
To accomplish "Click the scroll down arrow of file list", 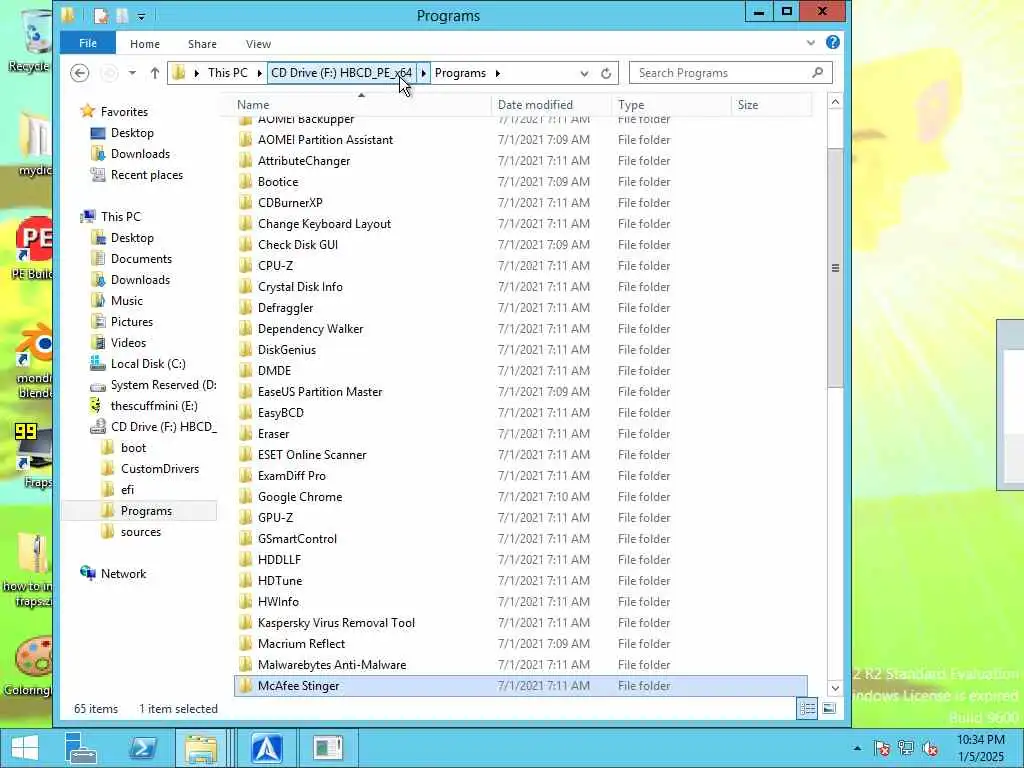I will (835, 688).
